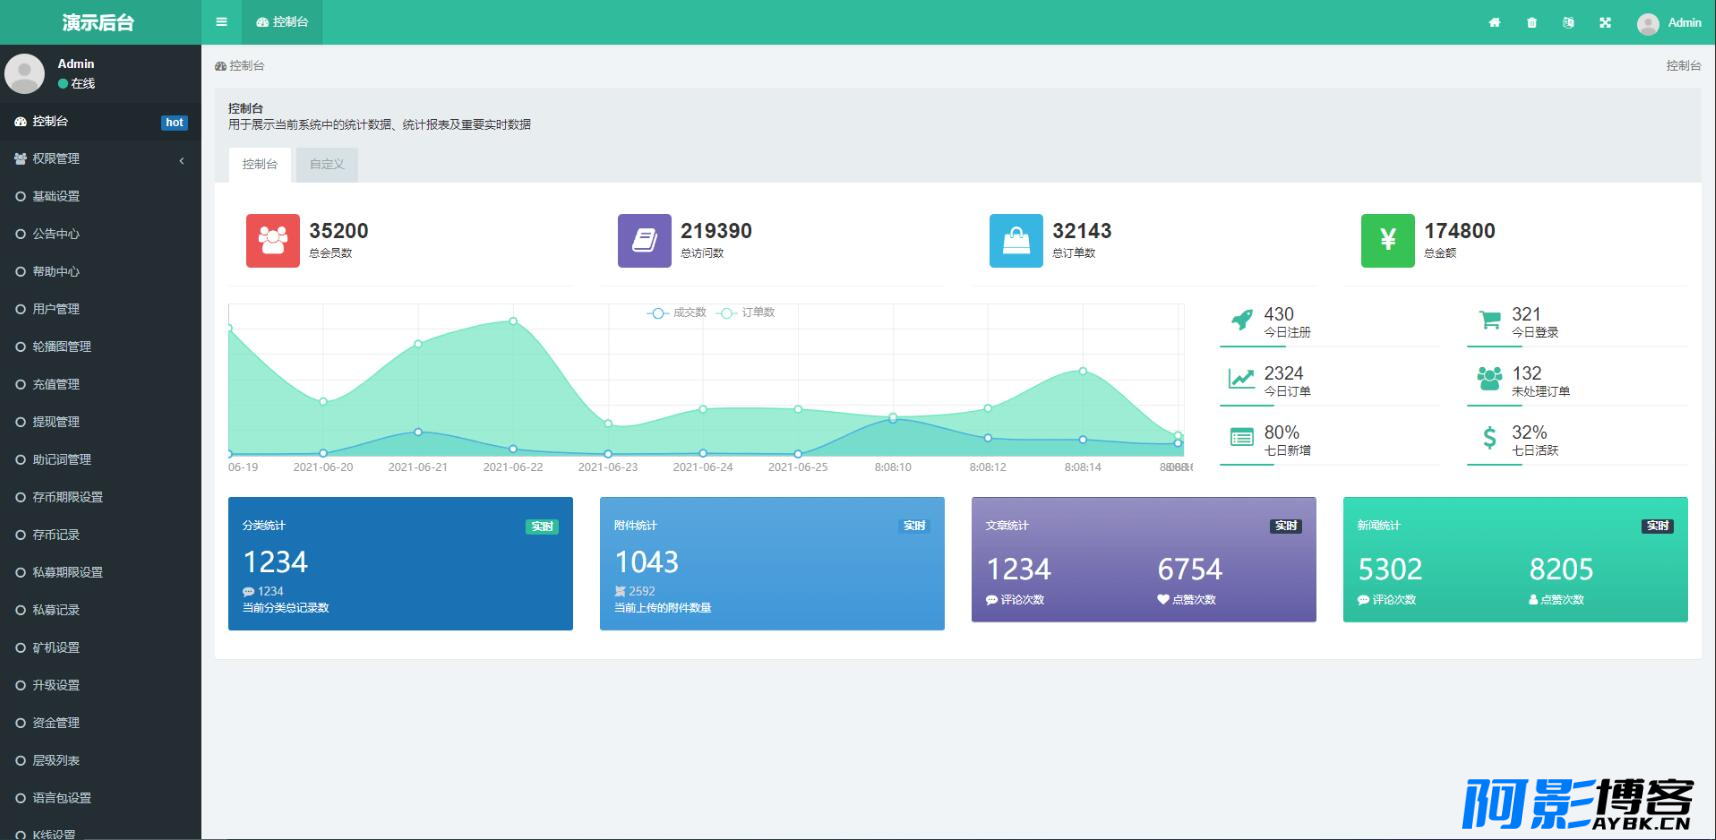Image resolution: width=1716 pixels, height=840 pixels.
Task: Open 用户管理 in the sidebar
Action: click(100, 309)
